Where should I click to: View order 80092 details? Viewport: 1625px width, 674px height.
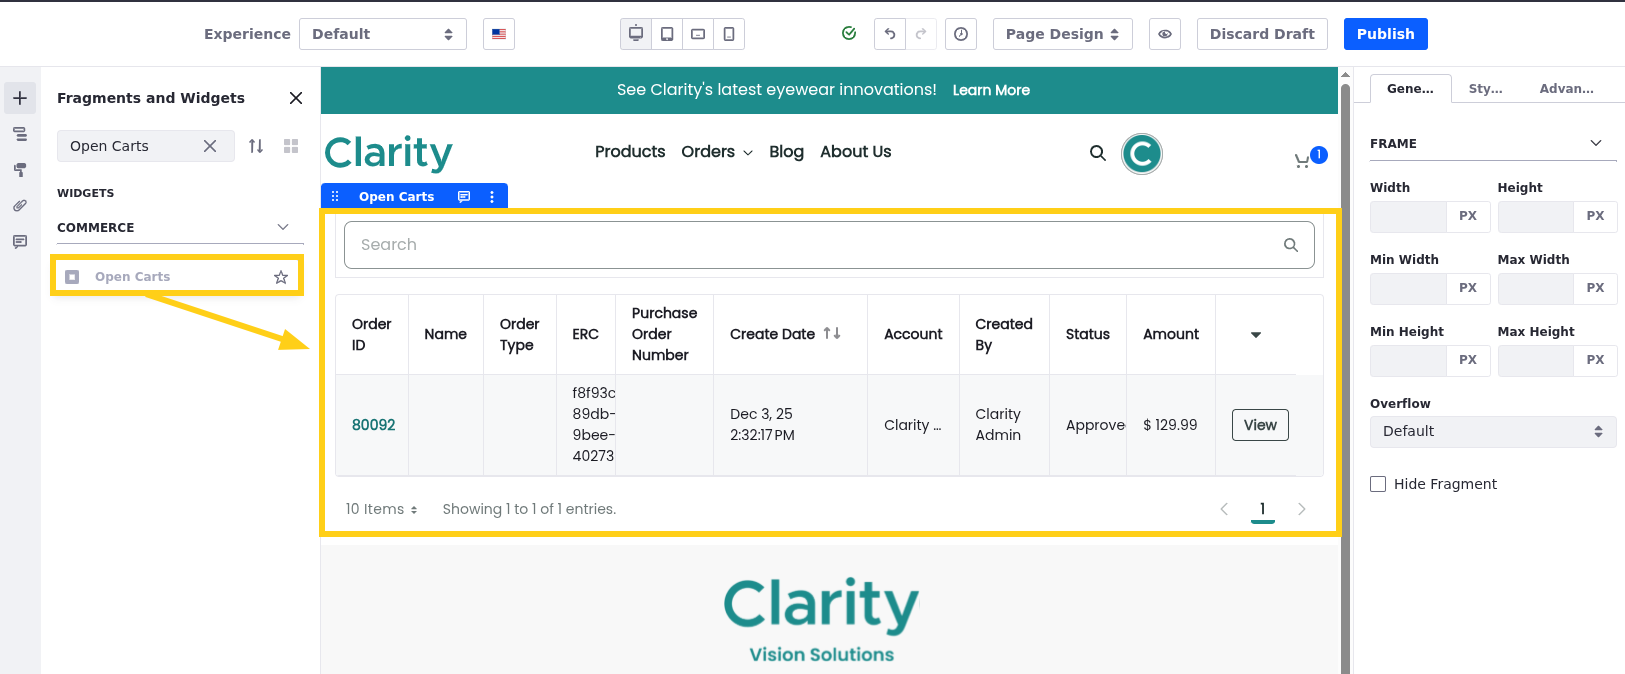(1260, 425)
